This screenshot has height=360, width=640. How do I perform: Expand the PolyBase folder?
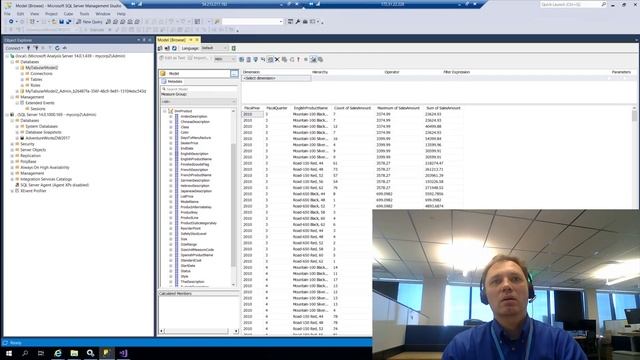(12, 162)
